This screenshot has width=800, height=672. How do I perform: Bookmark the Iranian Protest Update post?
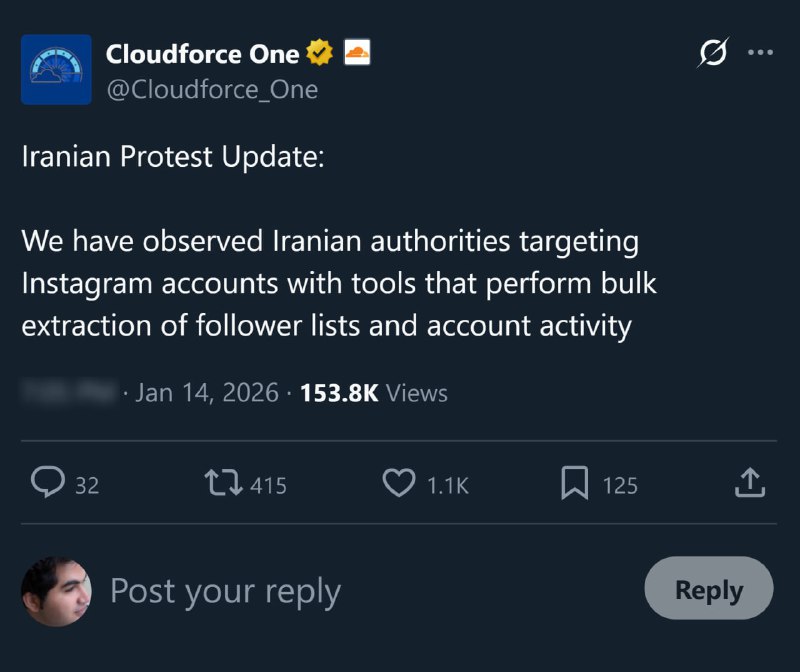(x=574, y=484)
